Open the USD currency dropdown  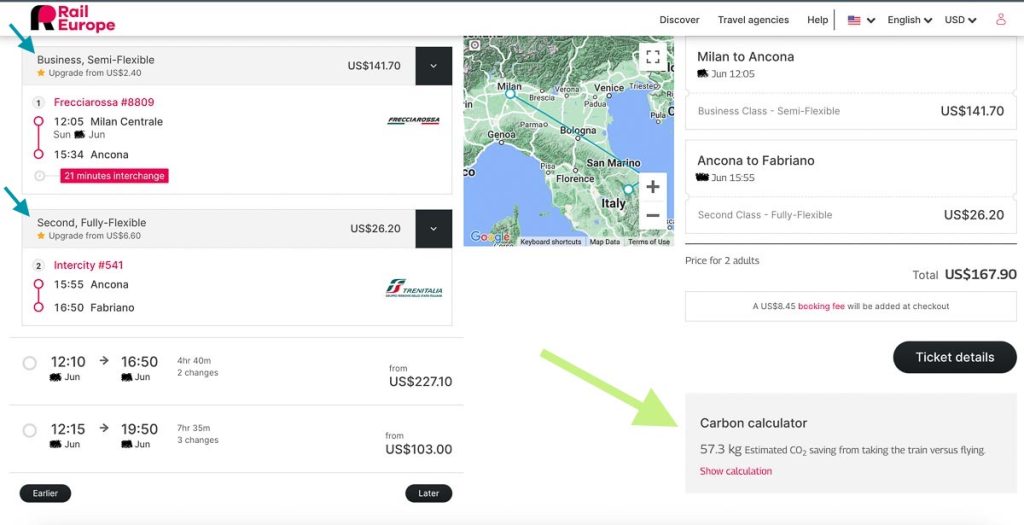tap(960, 20)
